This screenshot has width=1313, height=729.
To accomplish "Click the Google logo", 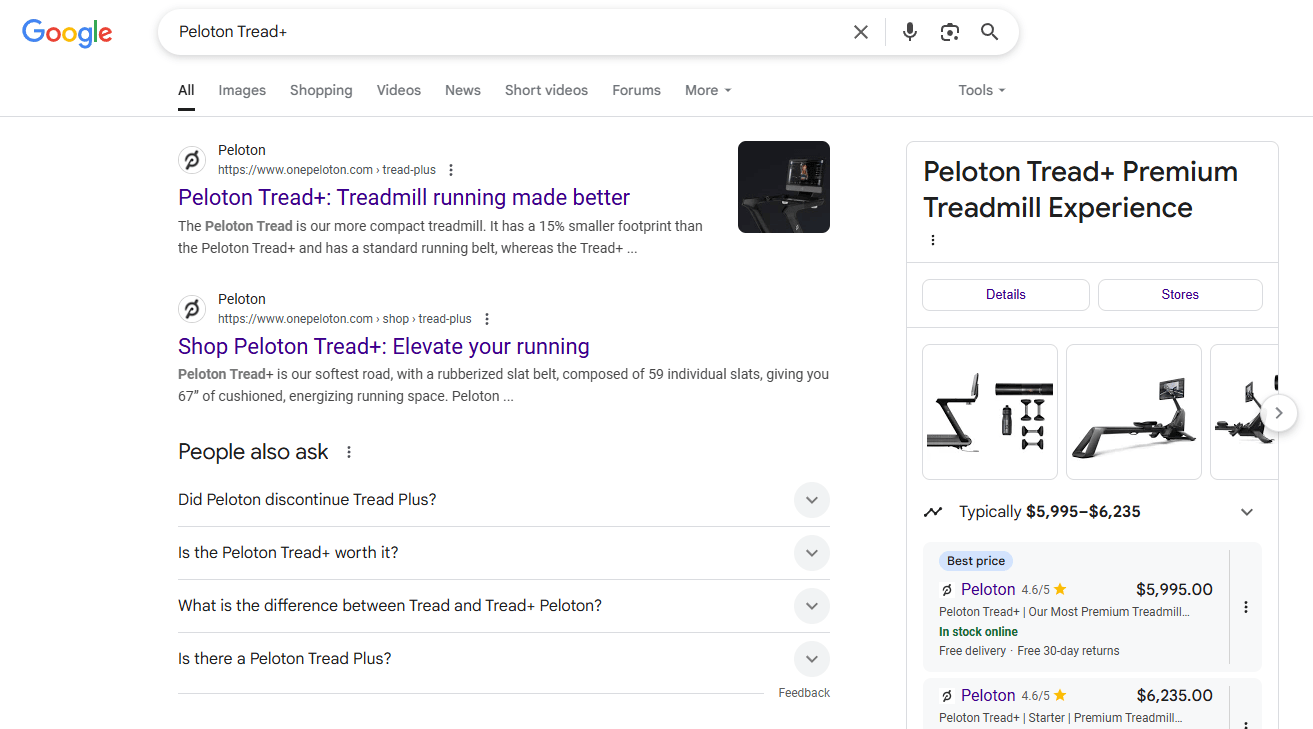I will 67,33.
